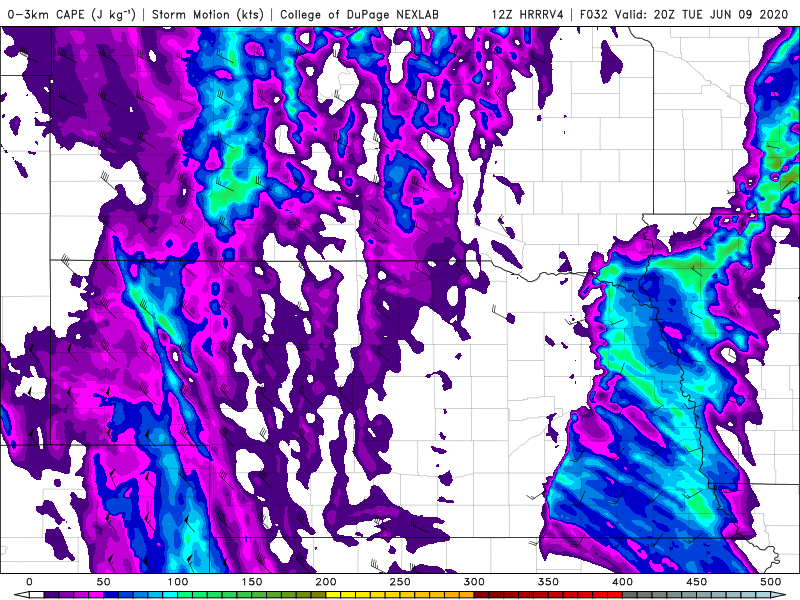
Task: Click the 'College of DuPage NEXLAB' text
Action: click(x=359, y=14)
